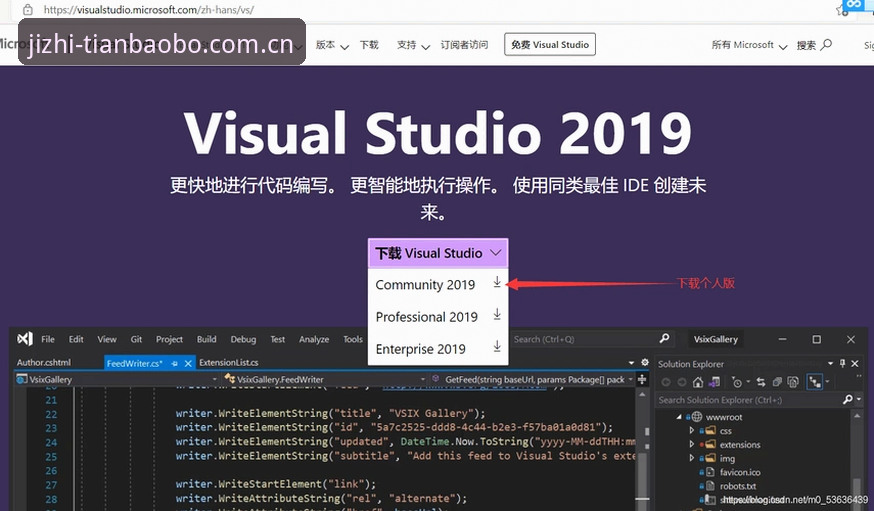The image size is (874, 511).
Task: Click the 免费 Visual Studio button
Action: 550,45
